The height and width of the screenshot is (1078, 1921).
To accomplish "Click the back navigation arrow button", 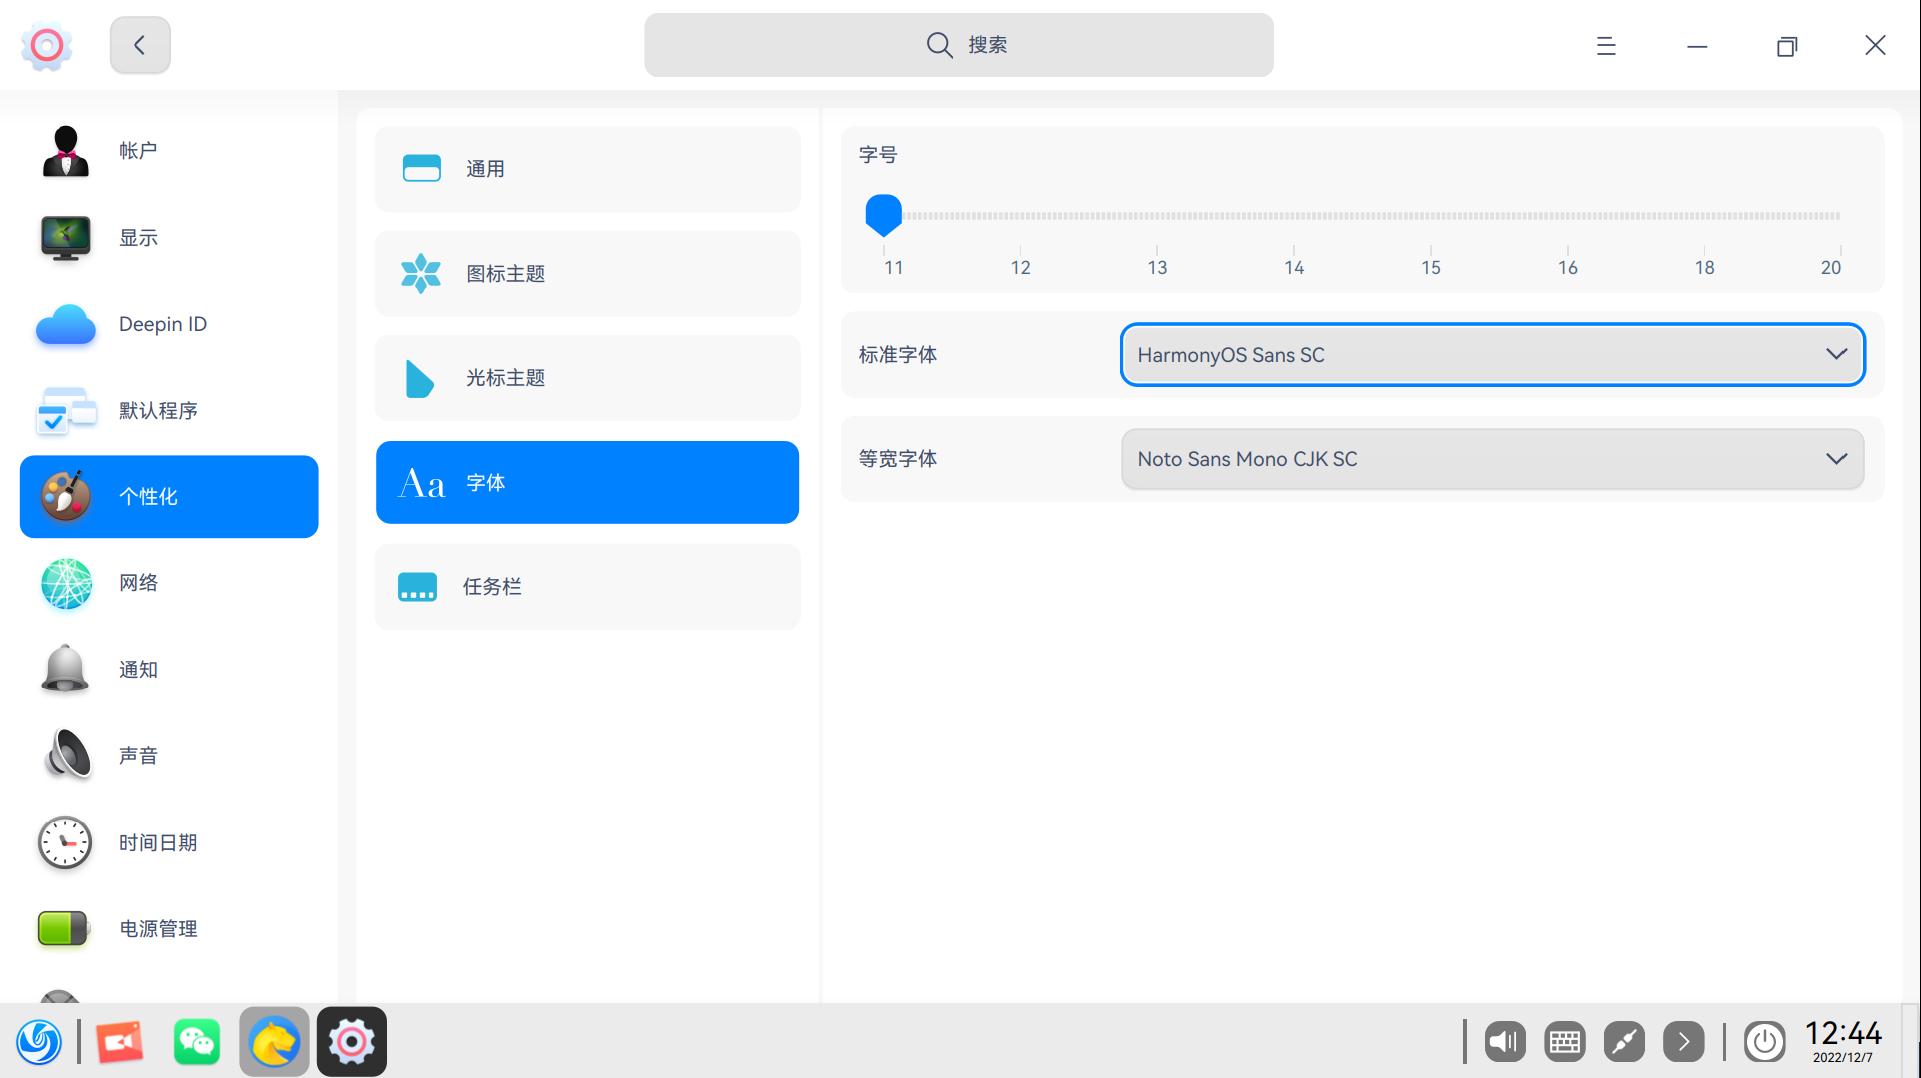I will click(x=139, y=45).
